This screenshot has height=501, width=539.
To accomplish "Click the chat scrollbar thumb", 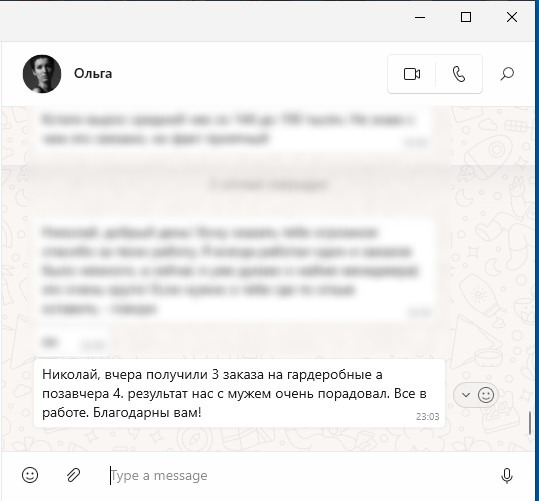I will pos(530,423).
